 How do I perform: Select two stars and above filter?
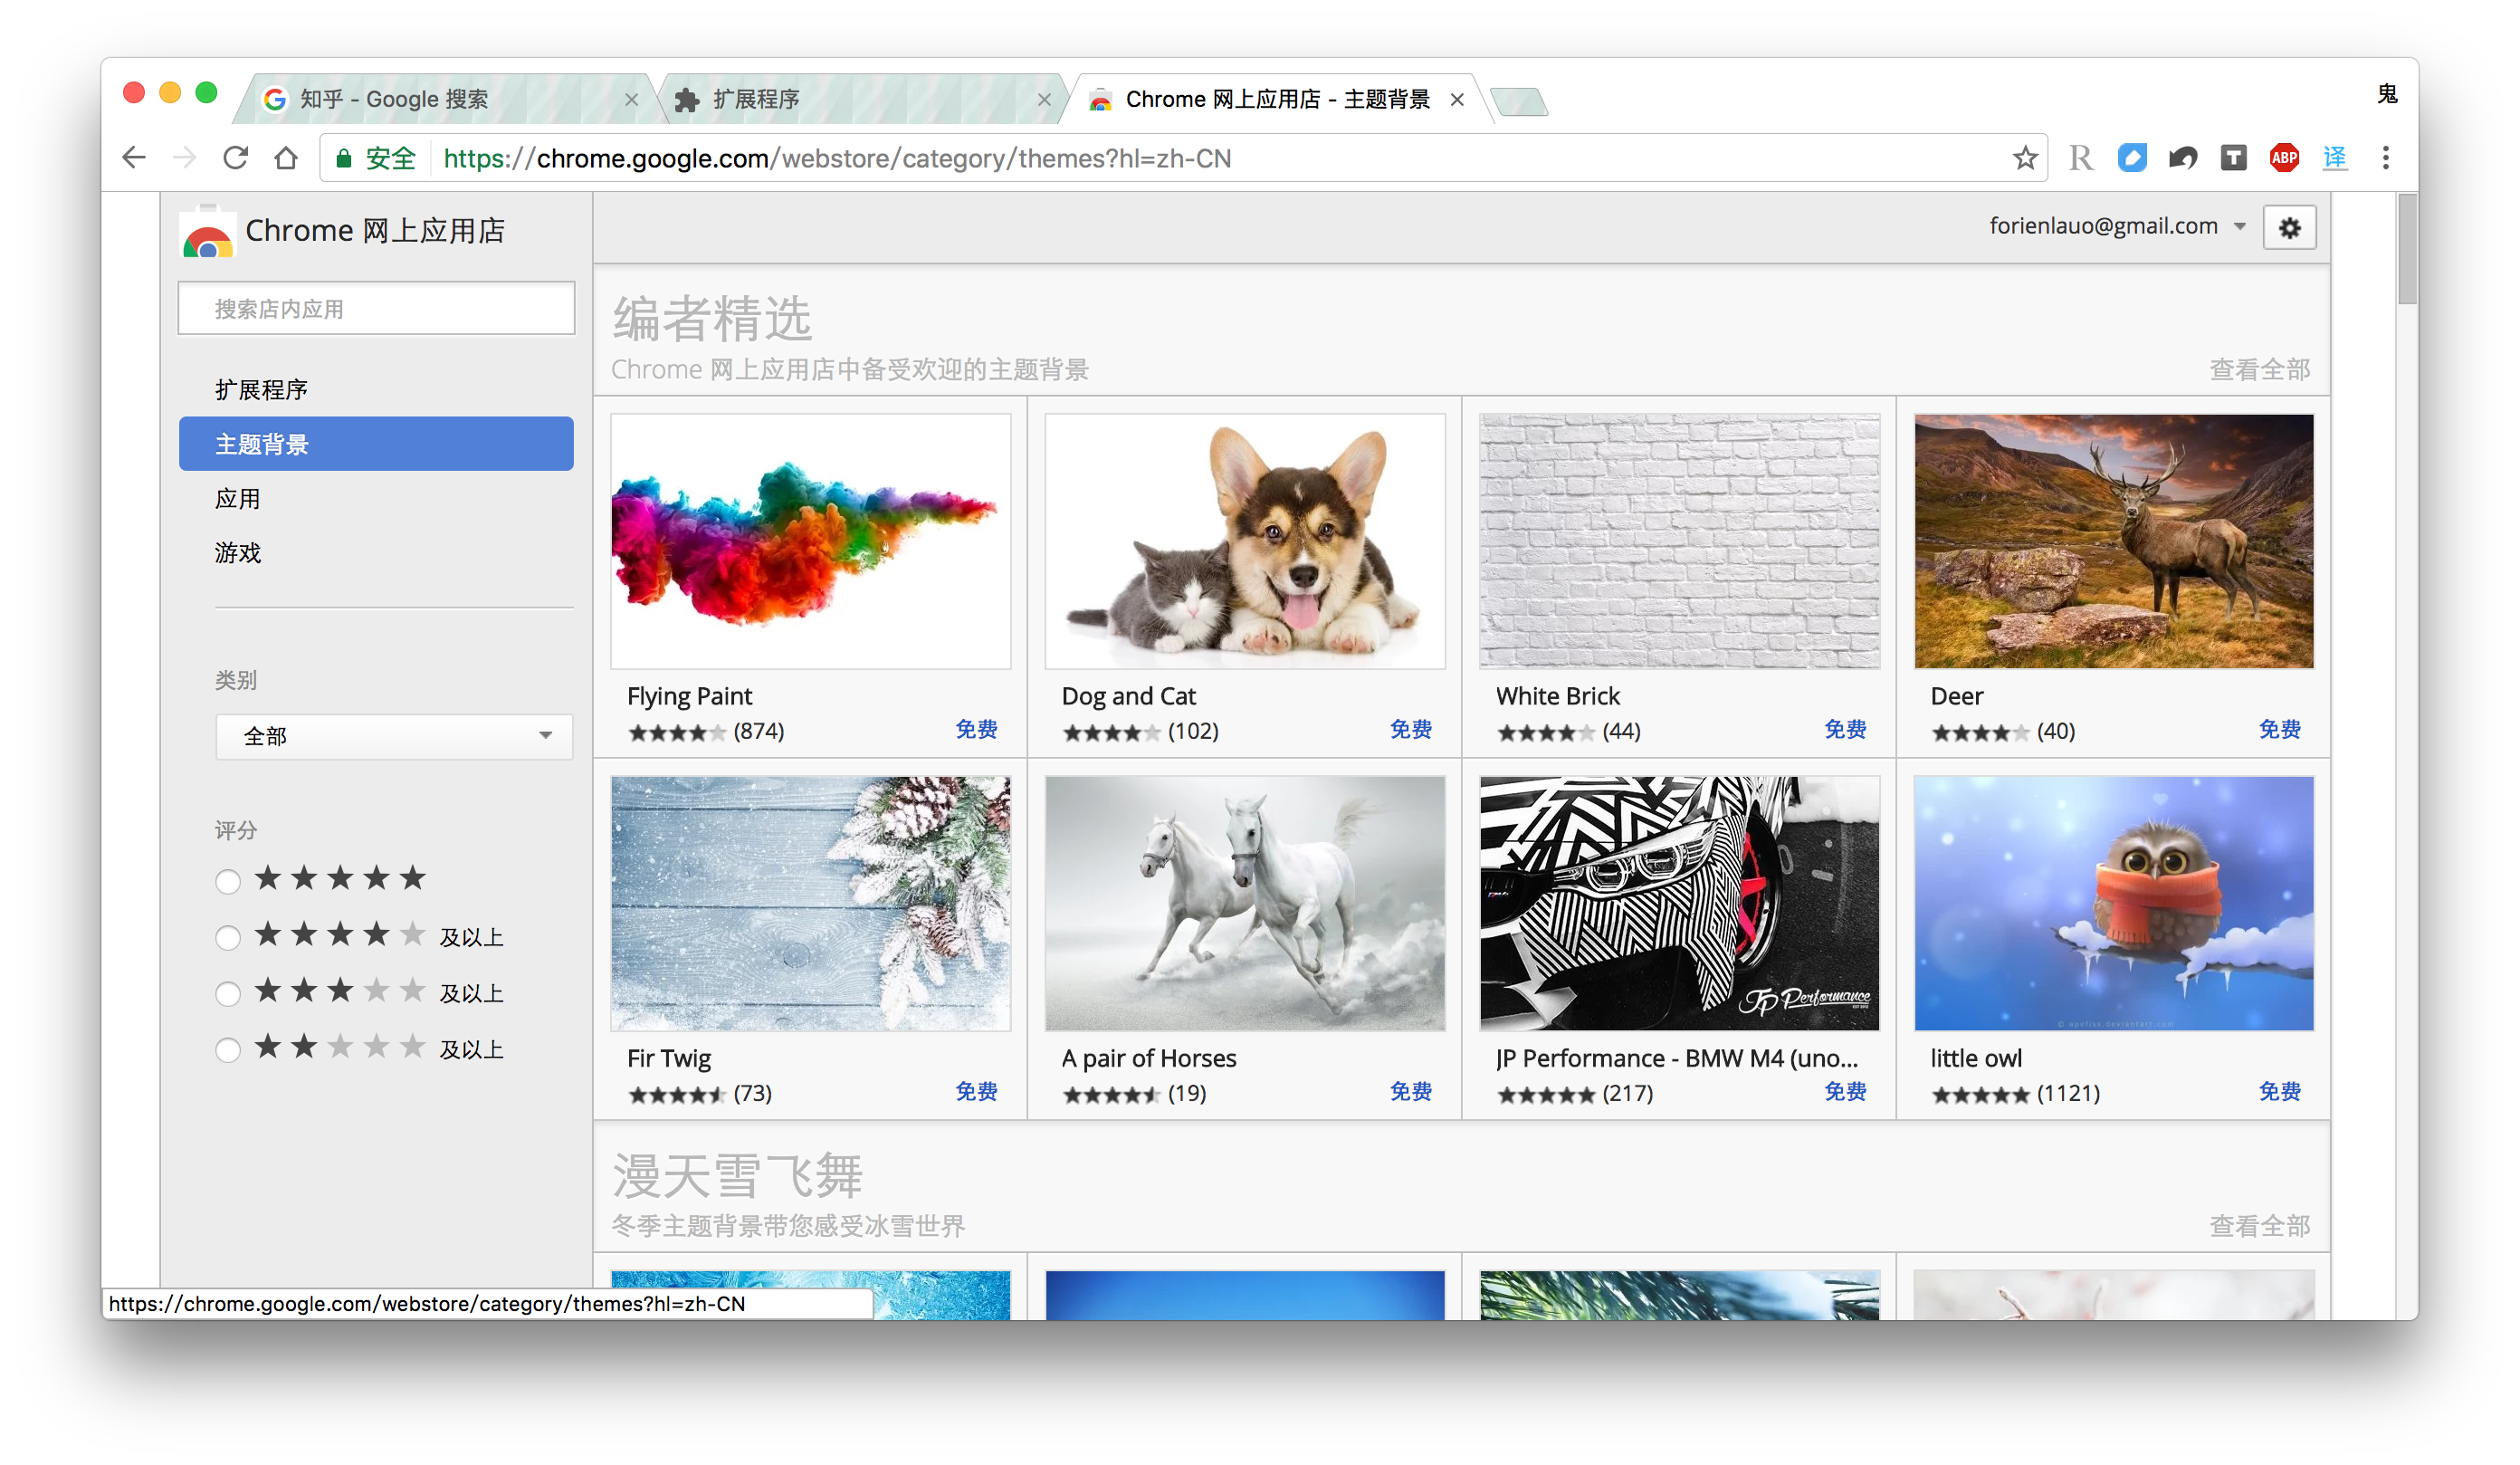click(228, 1049)
